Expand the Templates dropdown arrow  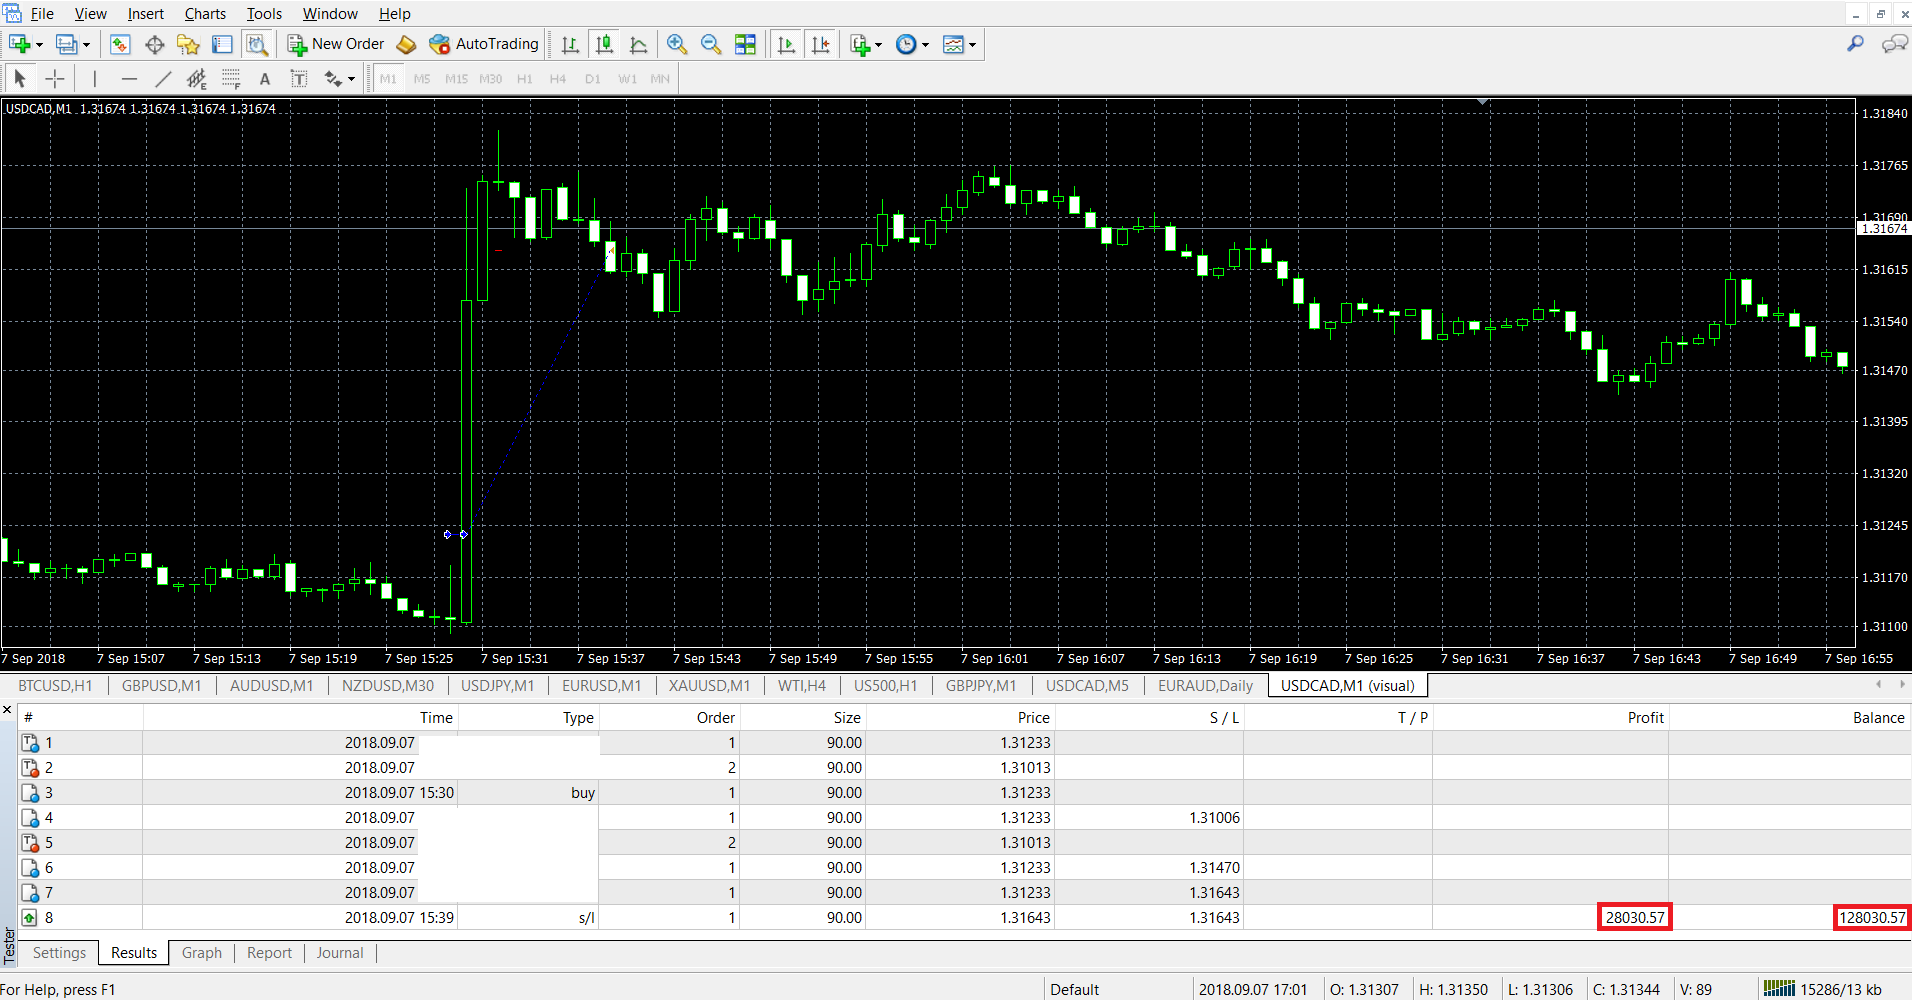972,44
